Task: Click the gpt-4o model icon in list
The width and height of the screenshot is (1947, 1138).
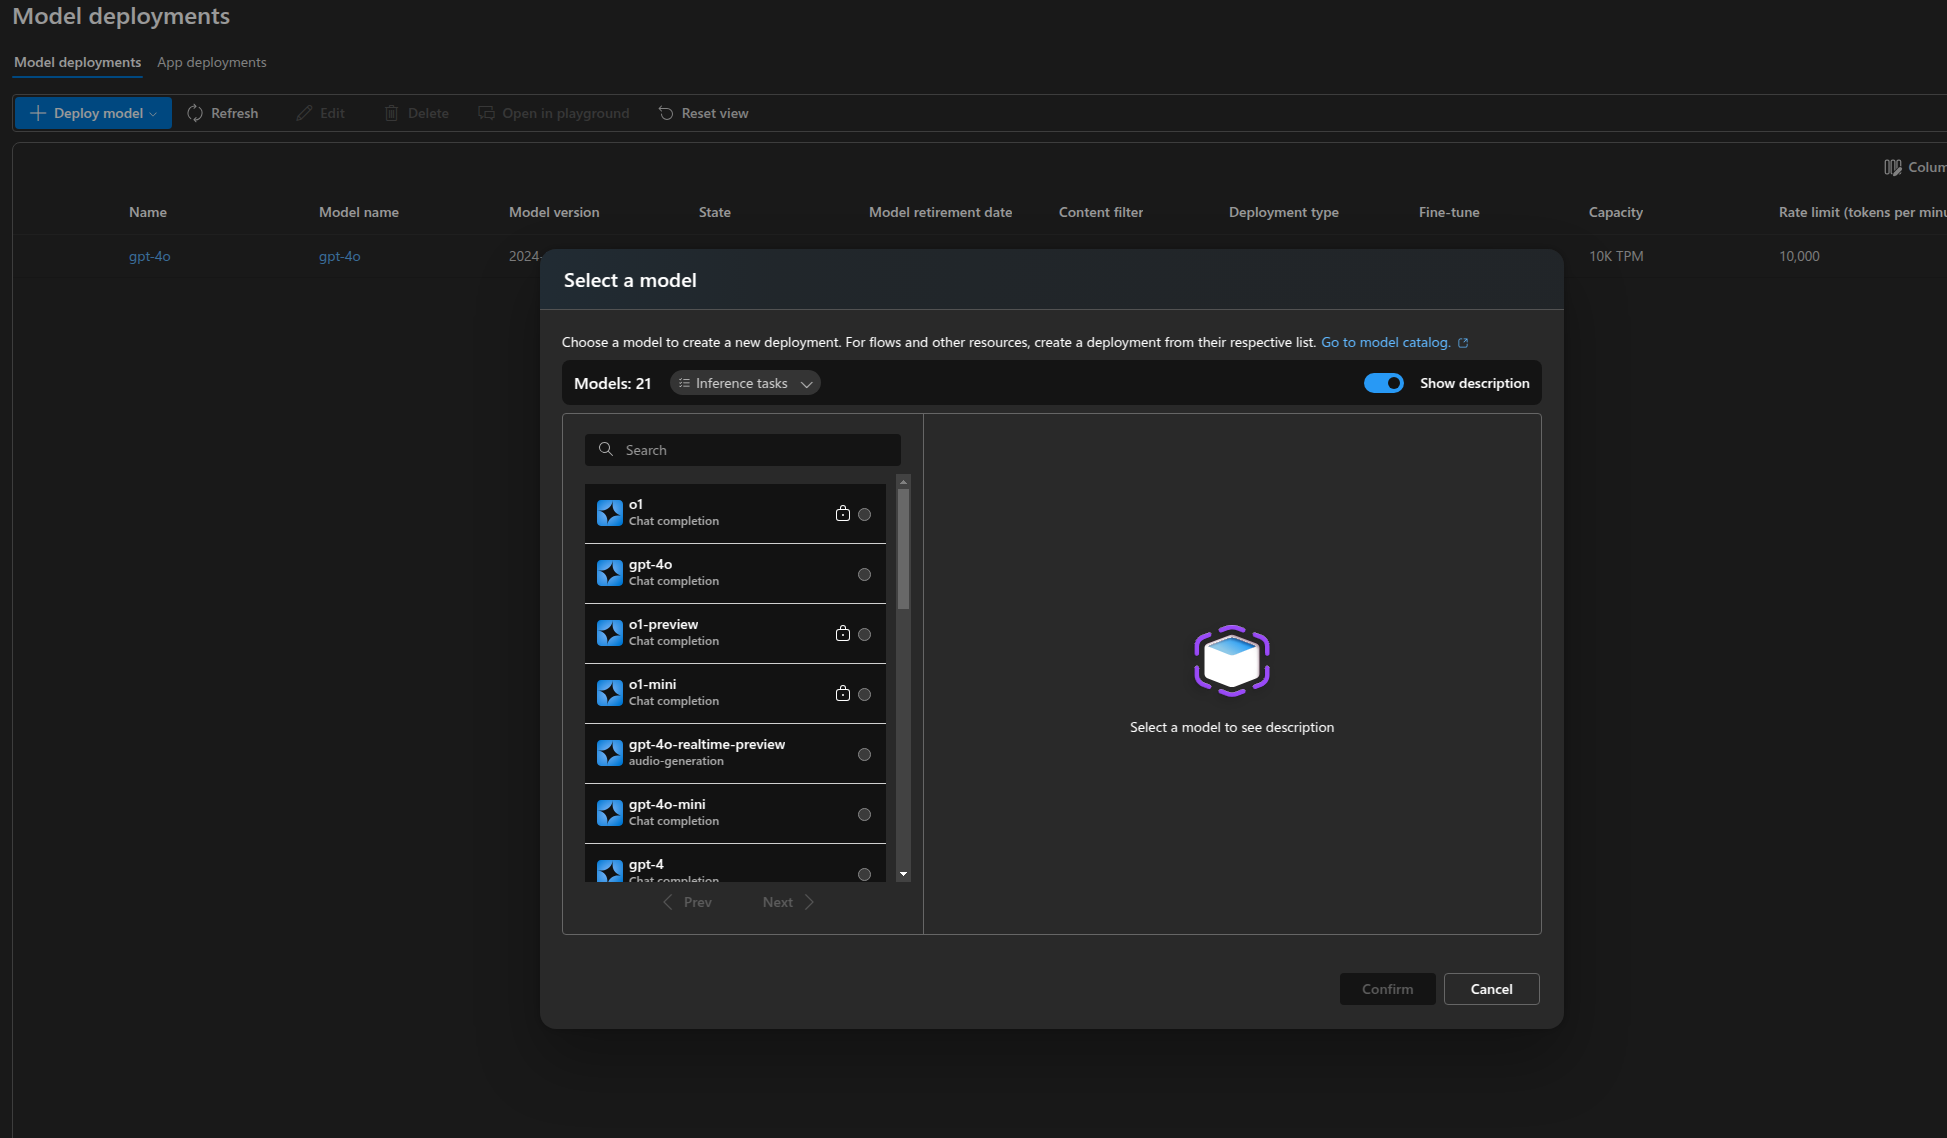Action: coord(610,573)
